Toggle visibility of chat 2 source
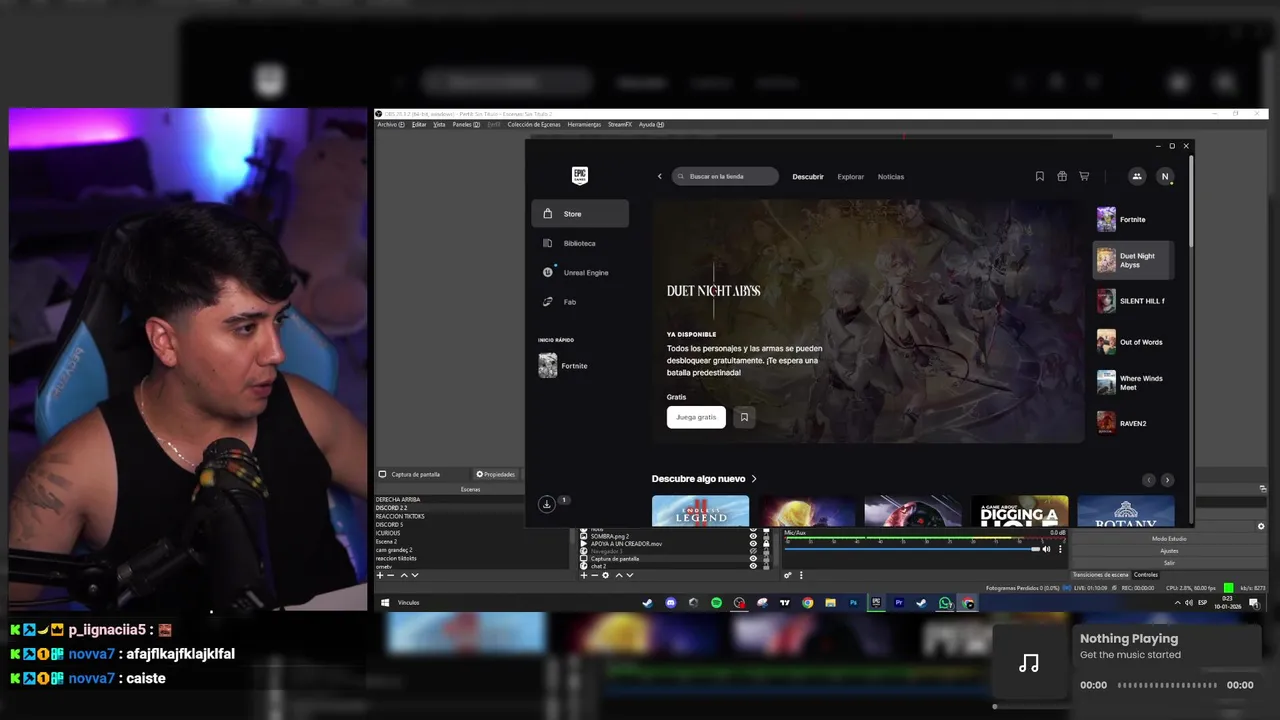Screen dimensions: 1280x720 [753, 566]
